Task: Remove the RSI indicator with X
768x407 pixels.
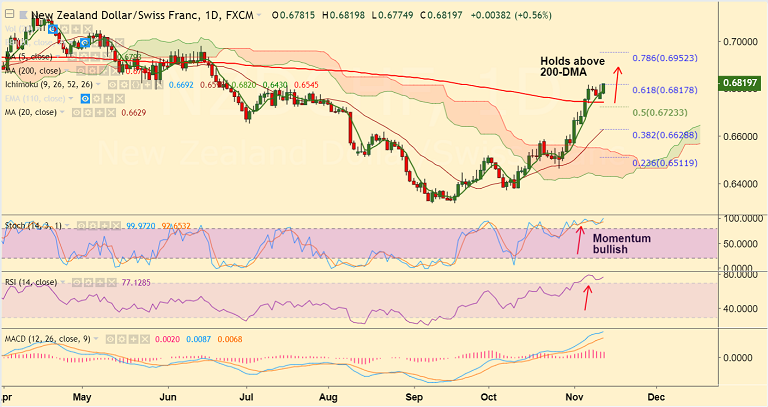Action: 111,283
